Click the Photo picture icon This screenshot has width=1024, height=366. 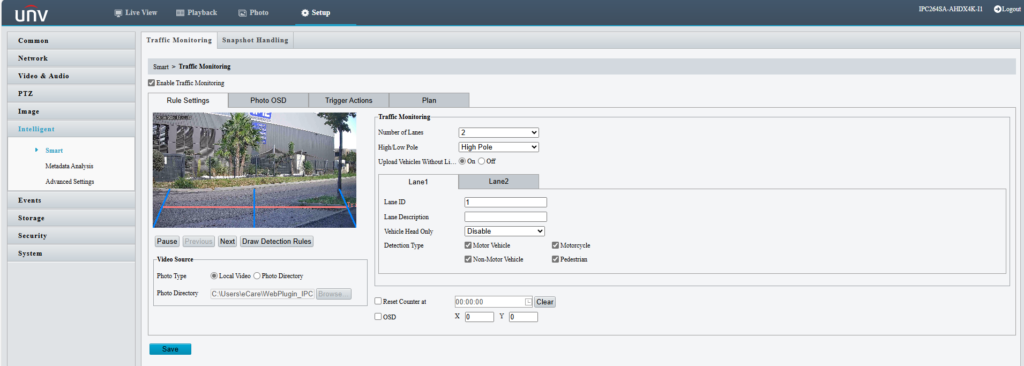(242, 12)
